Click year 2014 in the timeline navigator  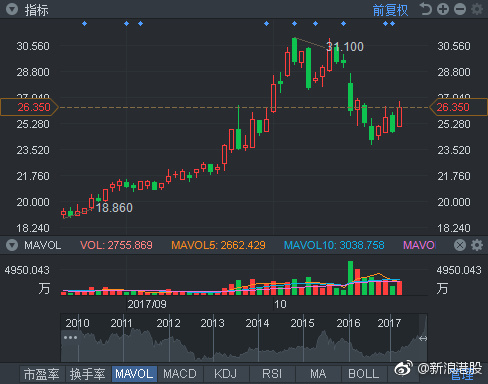[257, 323]
